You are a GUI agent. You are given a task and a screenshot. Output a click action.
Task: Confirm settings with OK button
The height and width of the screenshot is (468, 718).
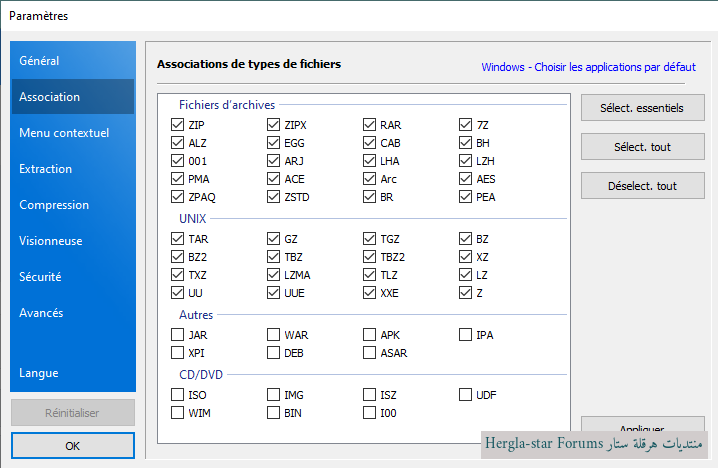click(x=73, y=446)
